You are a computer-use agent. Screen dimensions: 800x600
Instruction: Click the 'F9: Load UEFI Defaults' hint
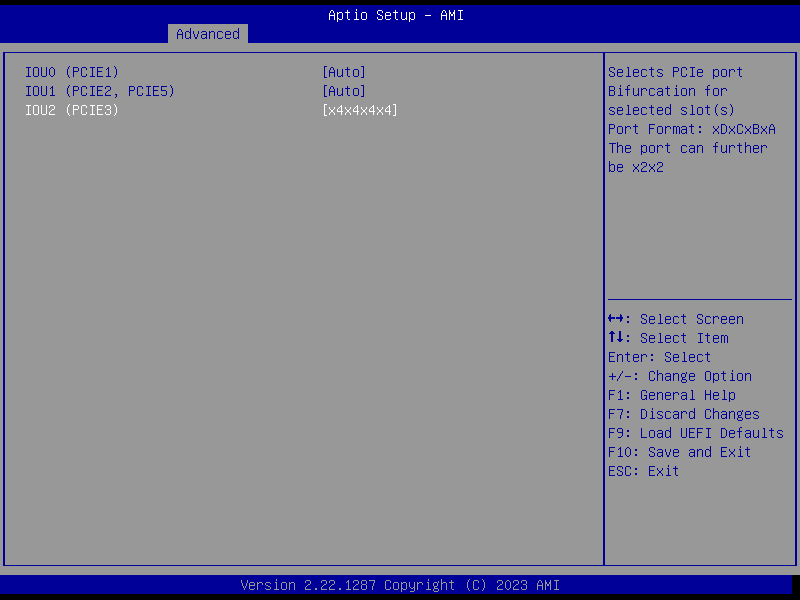click(696, 433)
